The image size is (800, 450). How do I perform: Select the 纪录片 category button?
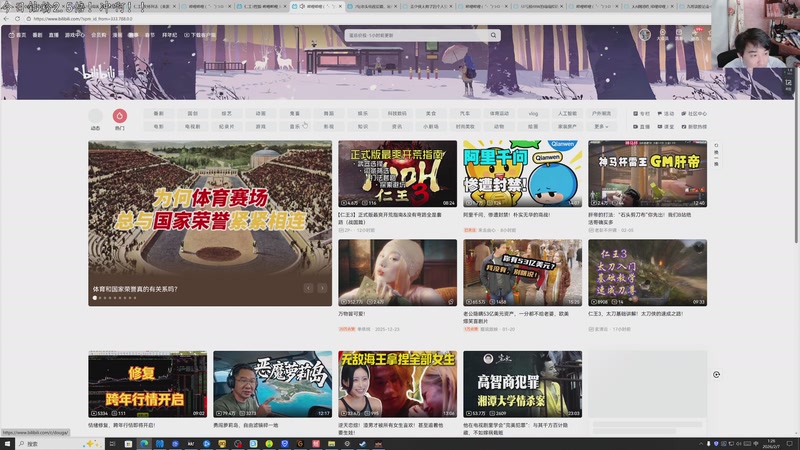(x=227, y=127)
